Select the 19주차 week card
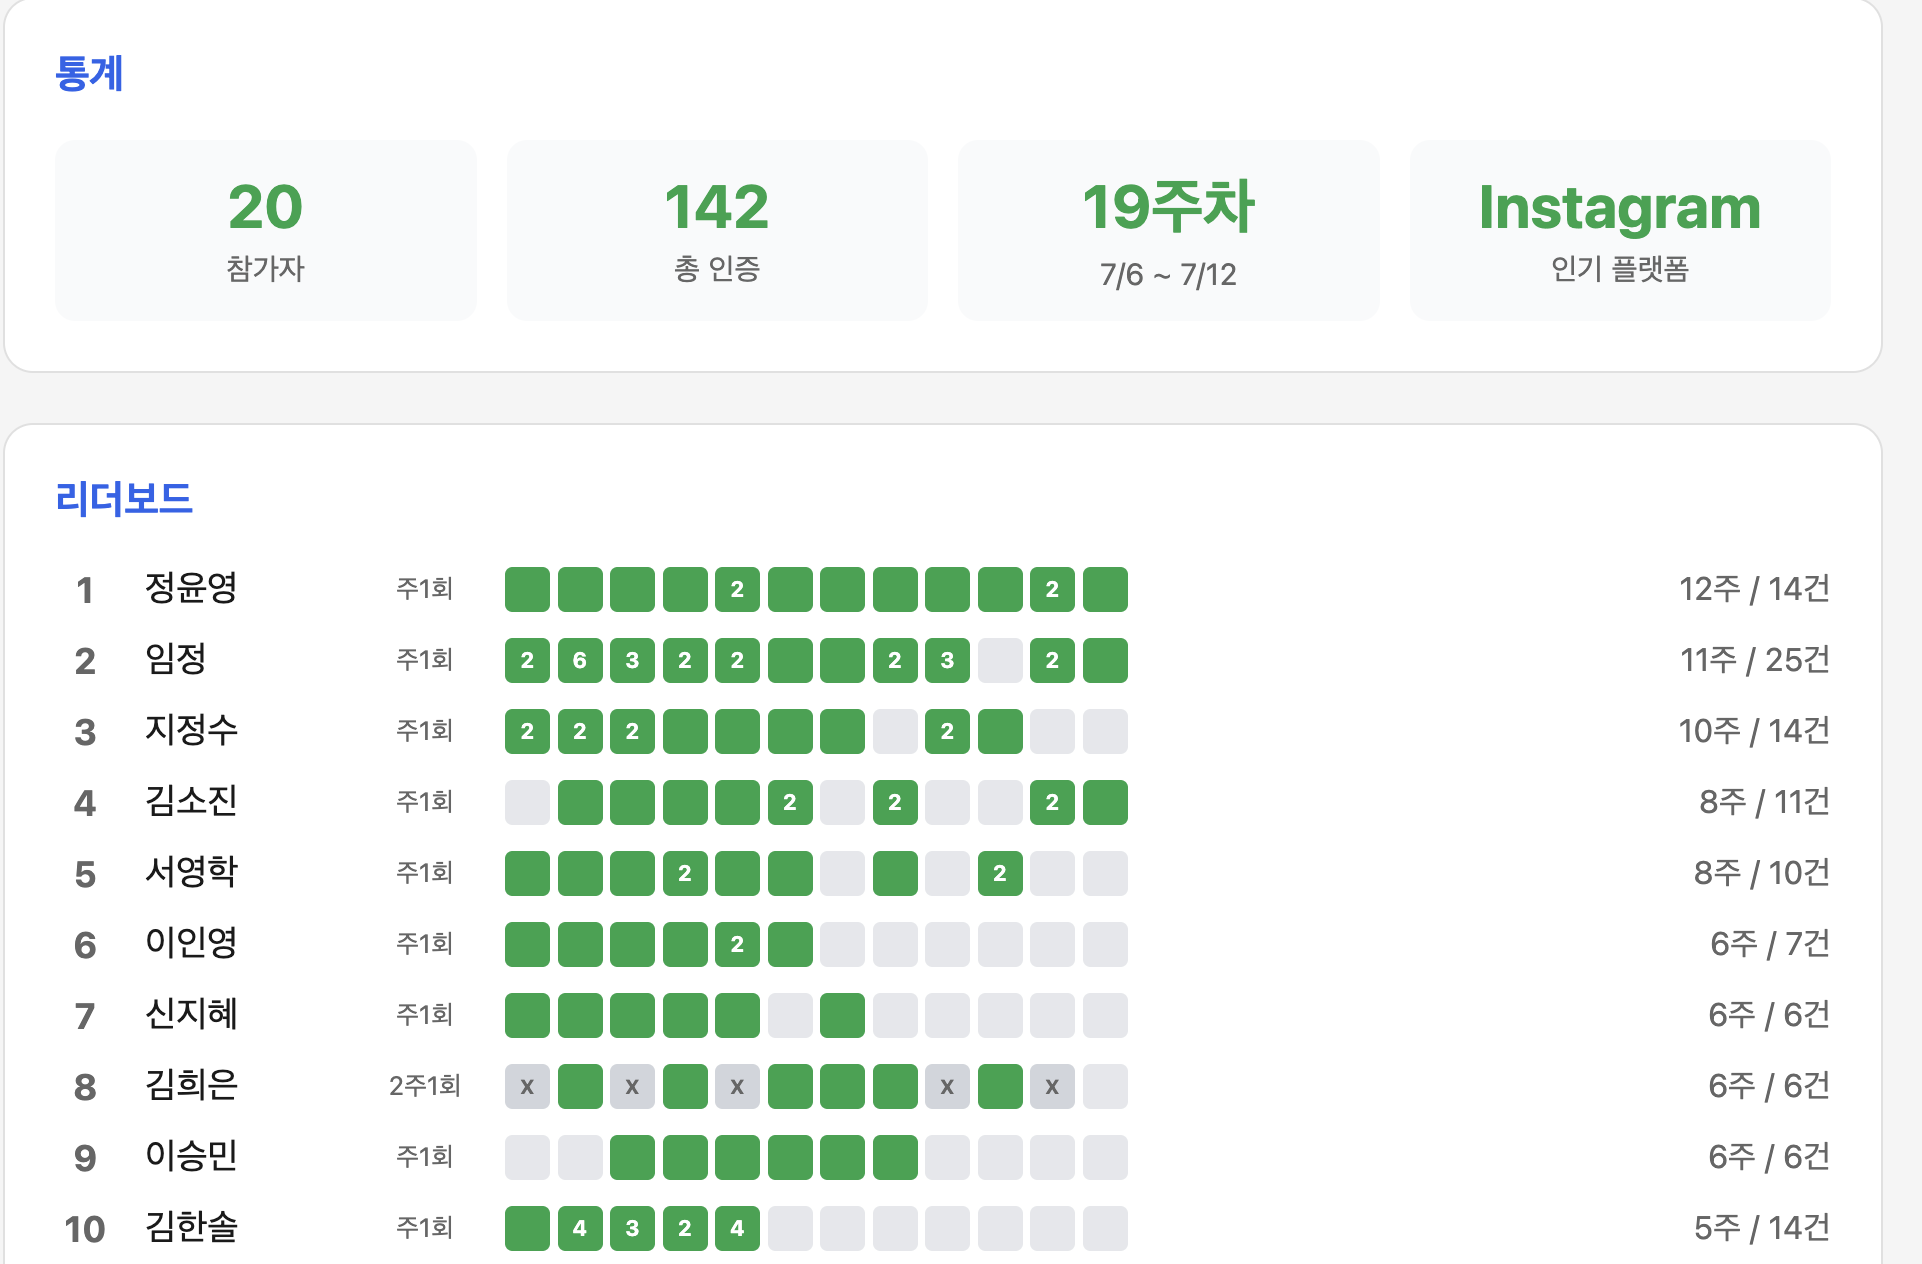The width and height of the screenshot is (1922, 1264). 1168,230
